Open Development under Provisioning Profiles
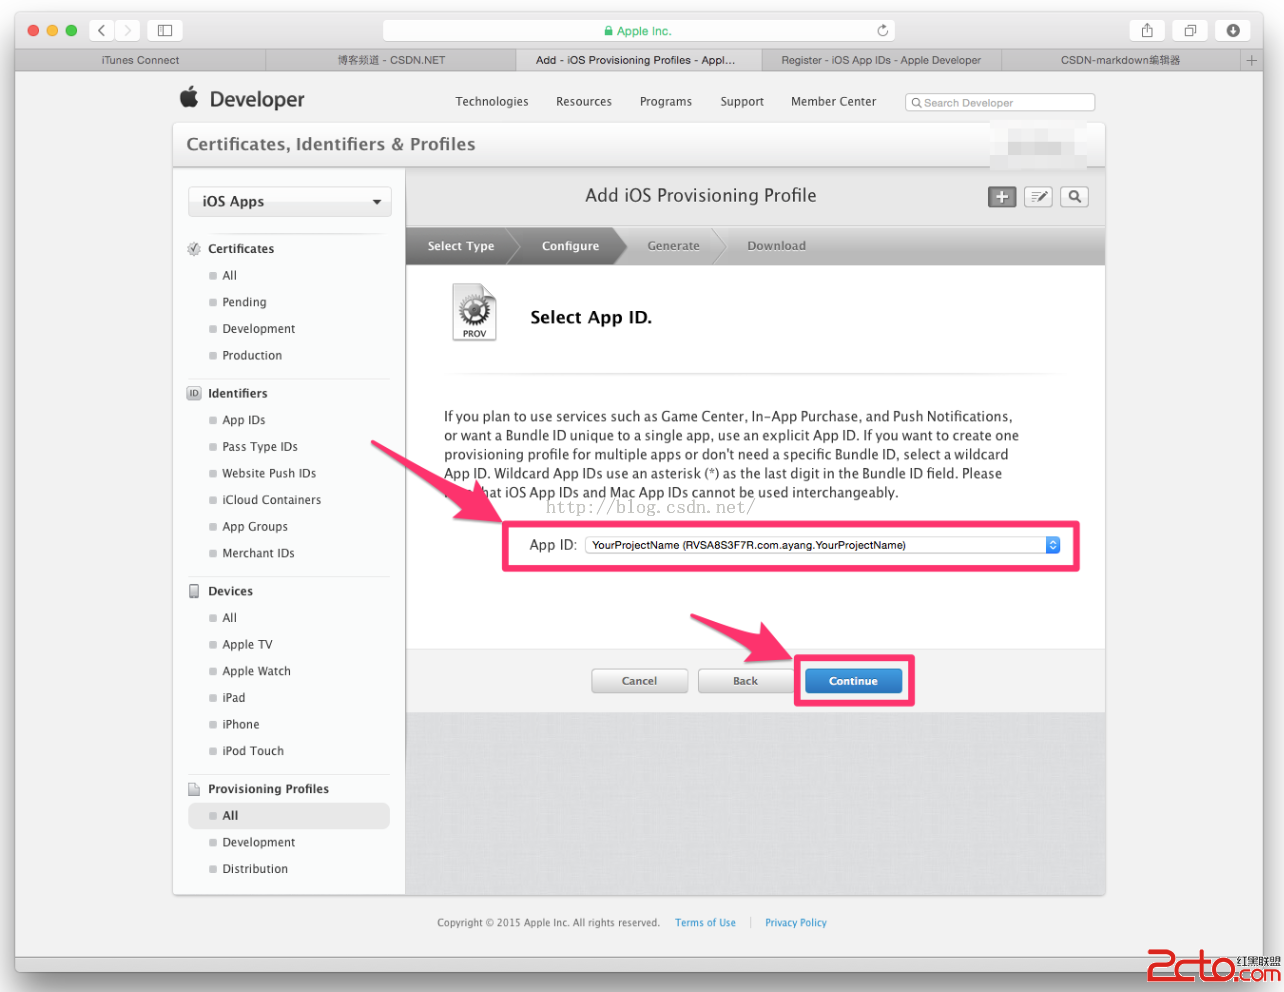1284x992 pixels. pos(258,843)
